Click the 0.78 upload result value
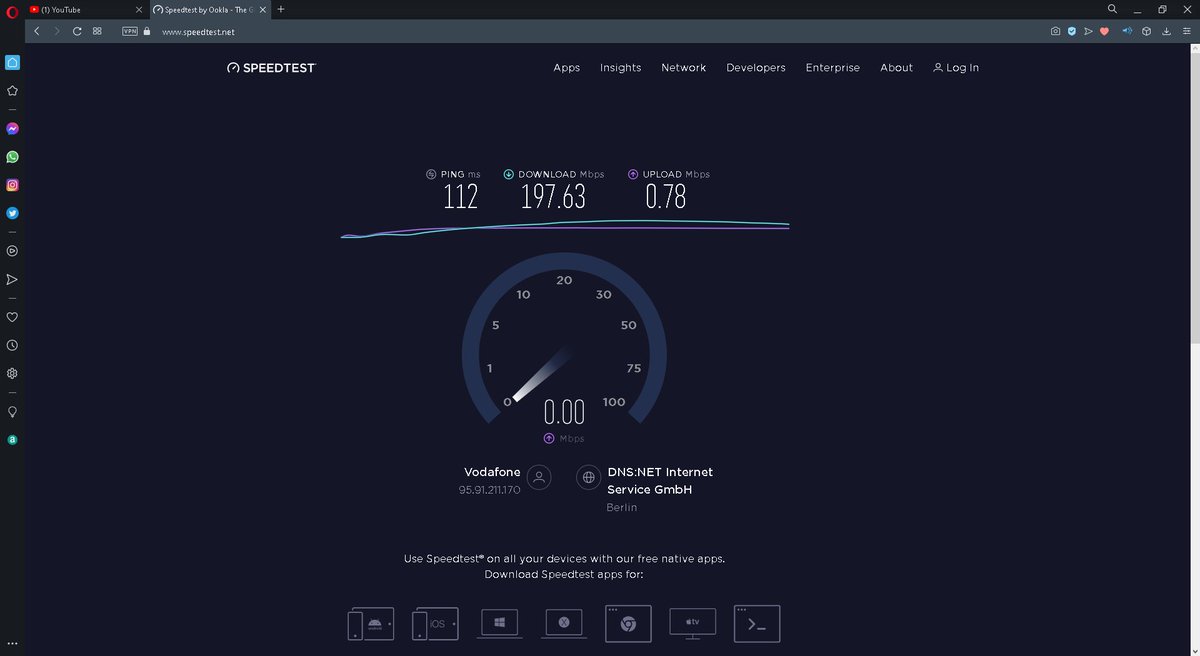The image size is (1200, 656). [666, 197]
